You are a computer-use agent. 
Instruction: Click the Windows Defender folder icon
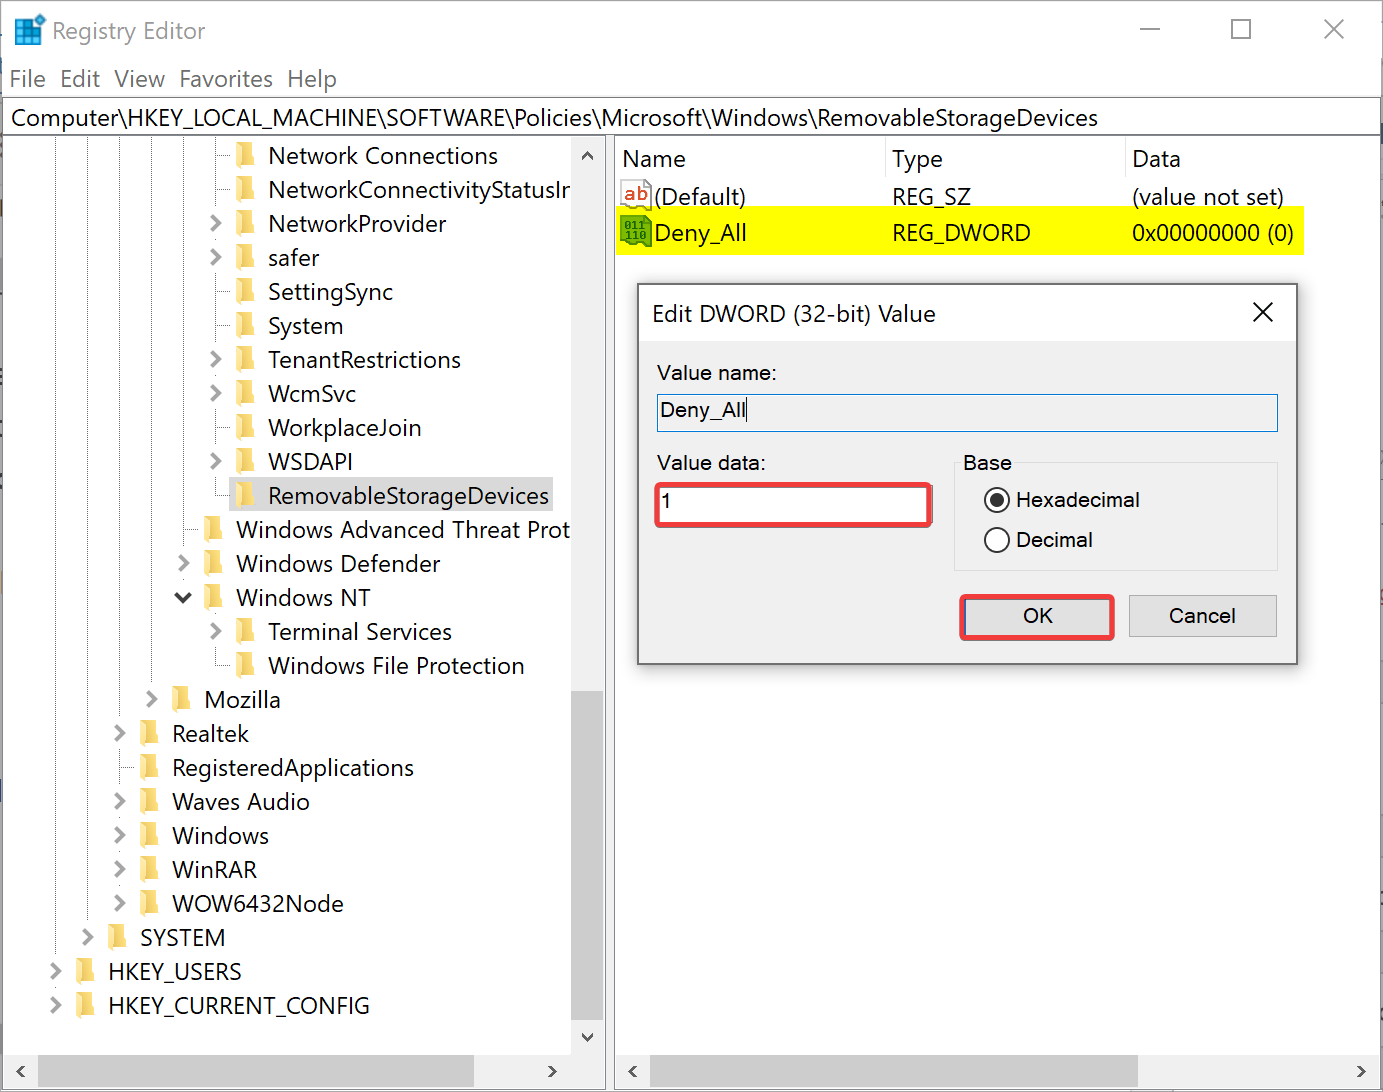click(x=213, y=563)
